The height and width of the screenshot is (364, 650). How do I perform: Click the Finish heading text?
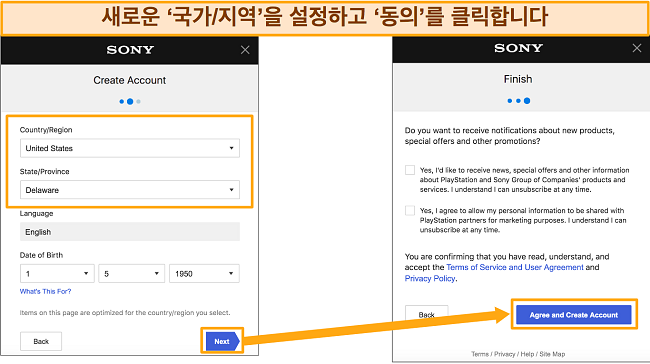[518, 79]
